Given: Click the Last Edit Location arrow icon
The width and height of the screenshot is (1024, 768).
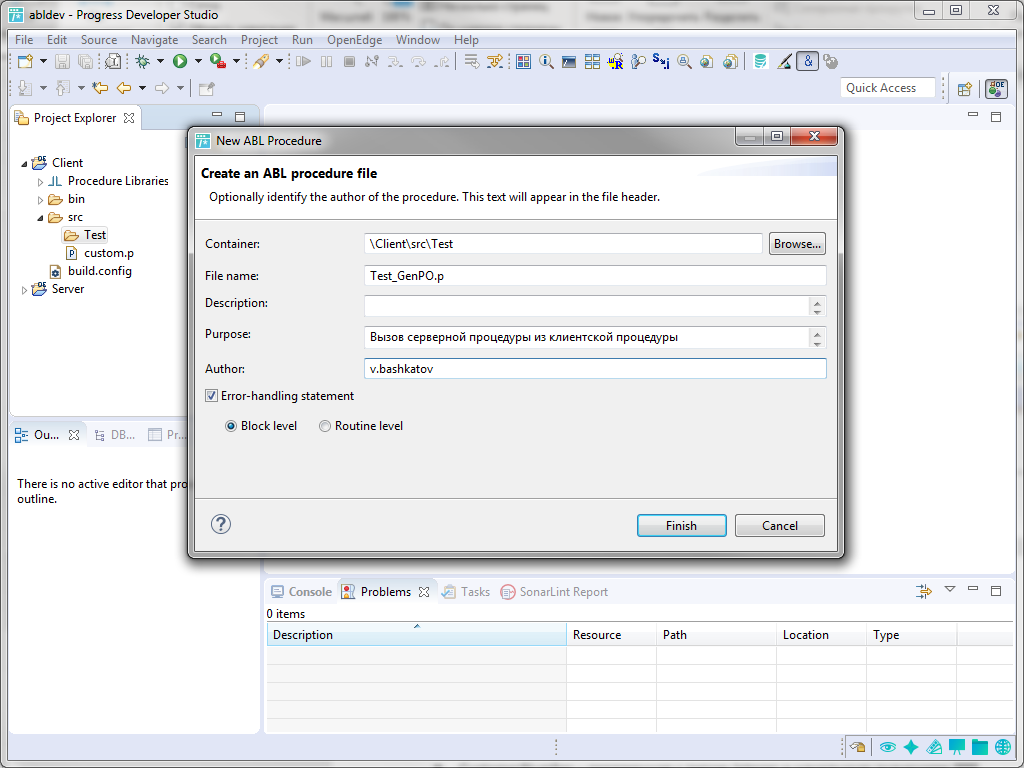Looking at the screenshot, I should click(x=100, y=88).
